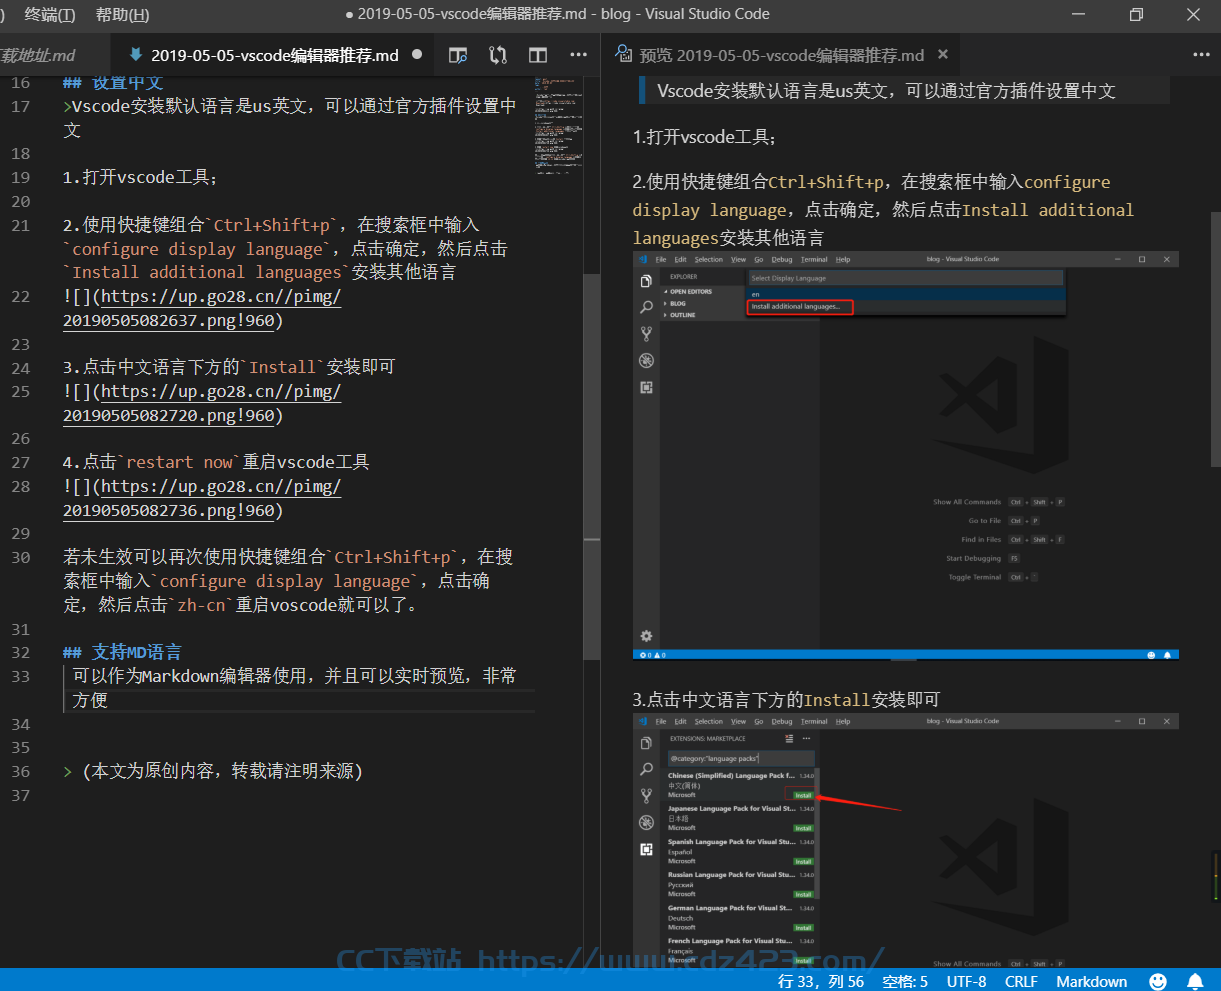Open notifications with the bell icon

pos(1195,981)
